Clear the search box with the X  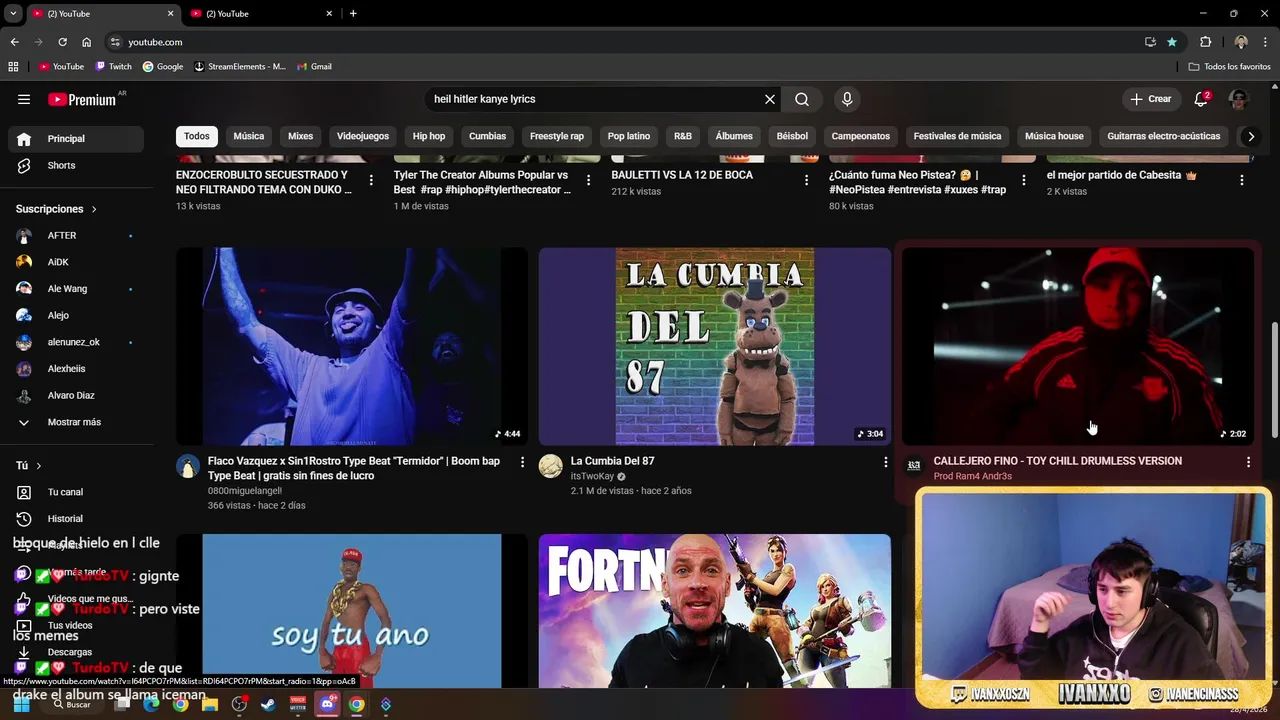pyautogui.click(x=770, y=99)
